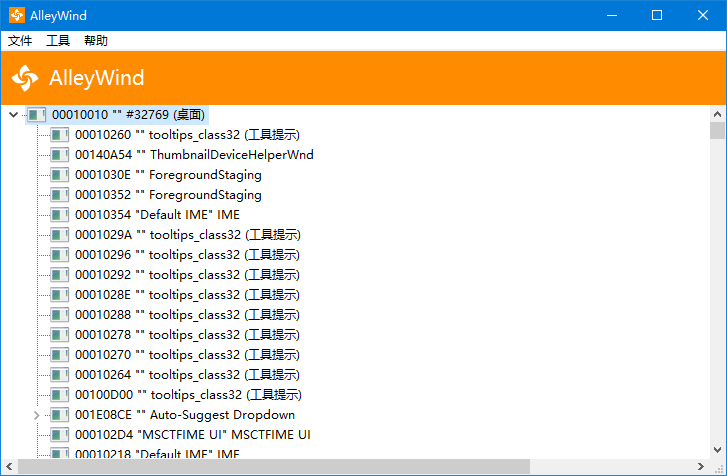Click the horizontal scrollbar thumb
Viewport: 727px width, 476px height.
(274, 466)
